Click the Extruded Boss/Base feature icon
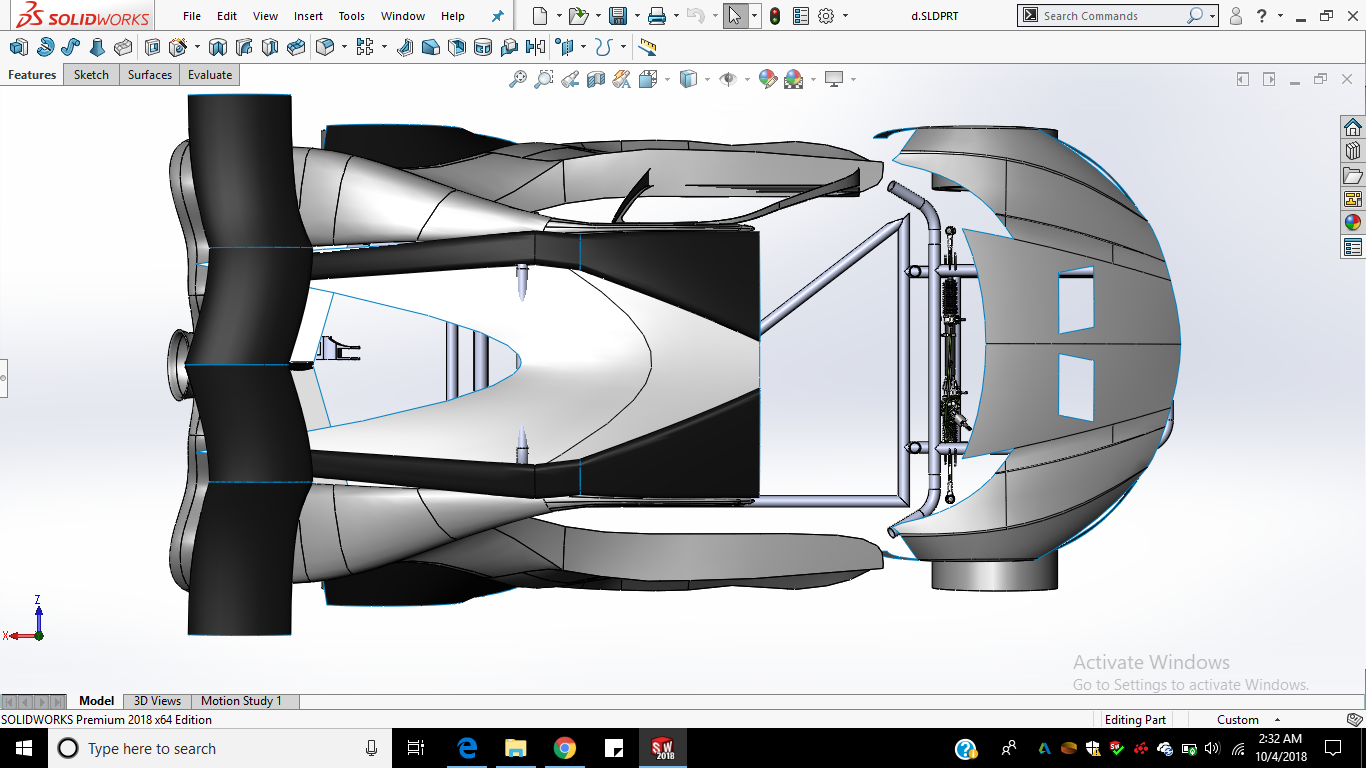The image size is (1366, 768). pyautogui.click(x=18, y=47)
